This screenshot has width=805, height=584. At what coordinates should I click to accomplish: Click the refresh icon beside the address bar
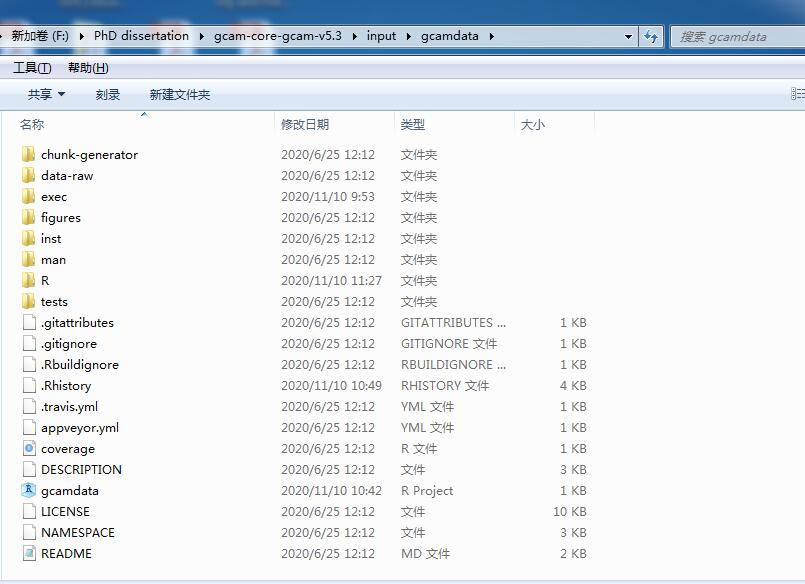tap(651, 36)
